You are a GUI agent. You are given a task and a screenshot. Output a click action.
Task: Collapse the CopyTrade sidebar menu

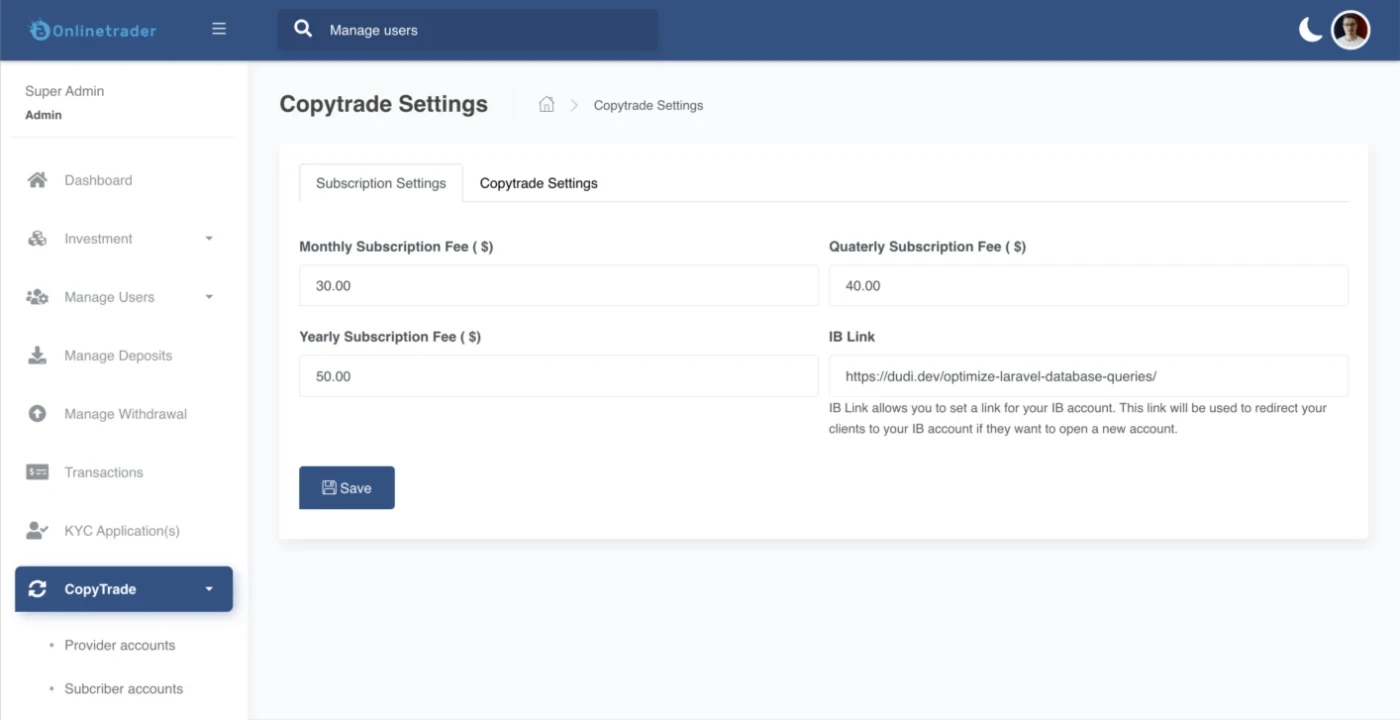[209, 589]
